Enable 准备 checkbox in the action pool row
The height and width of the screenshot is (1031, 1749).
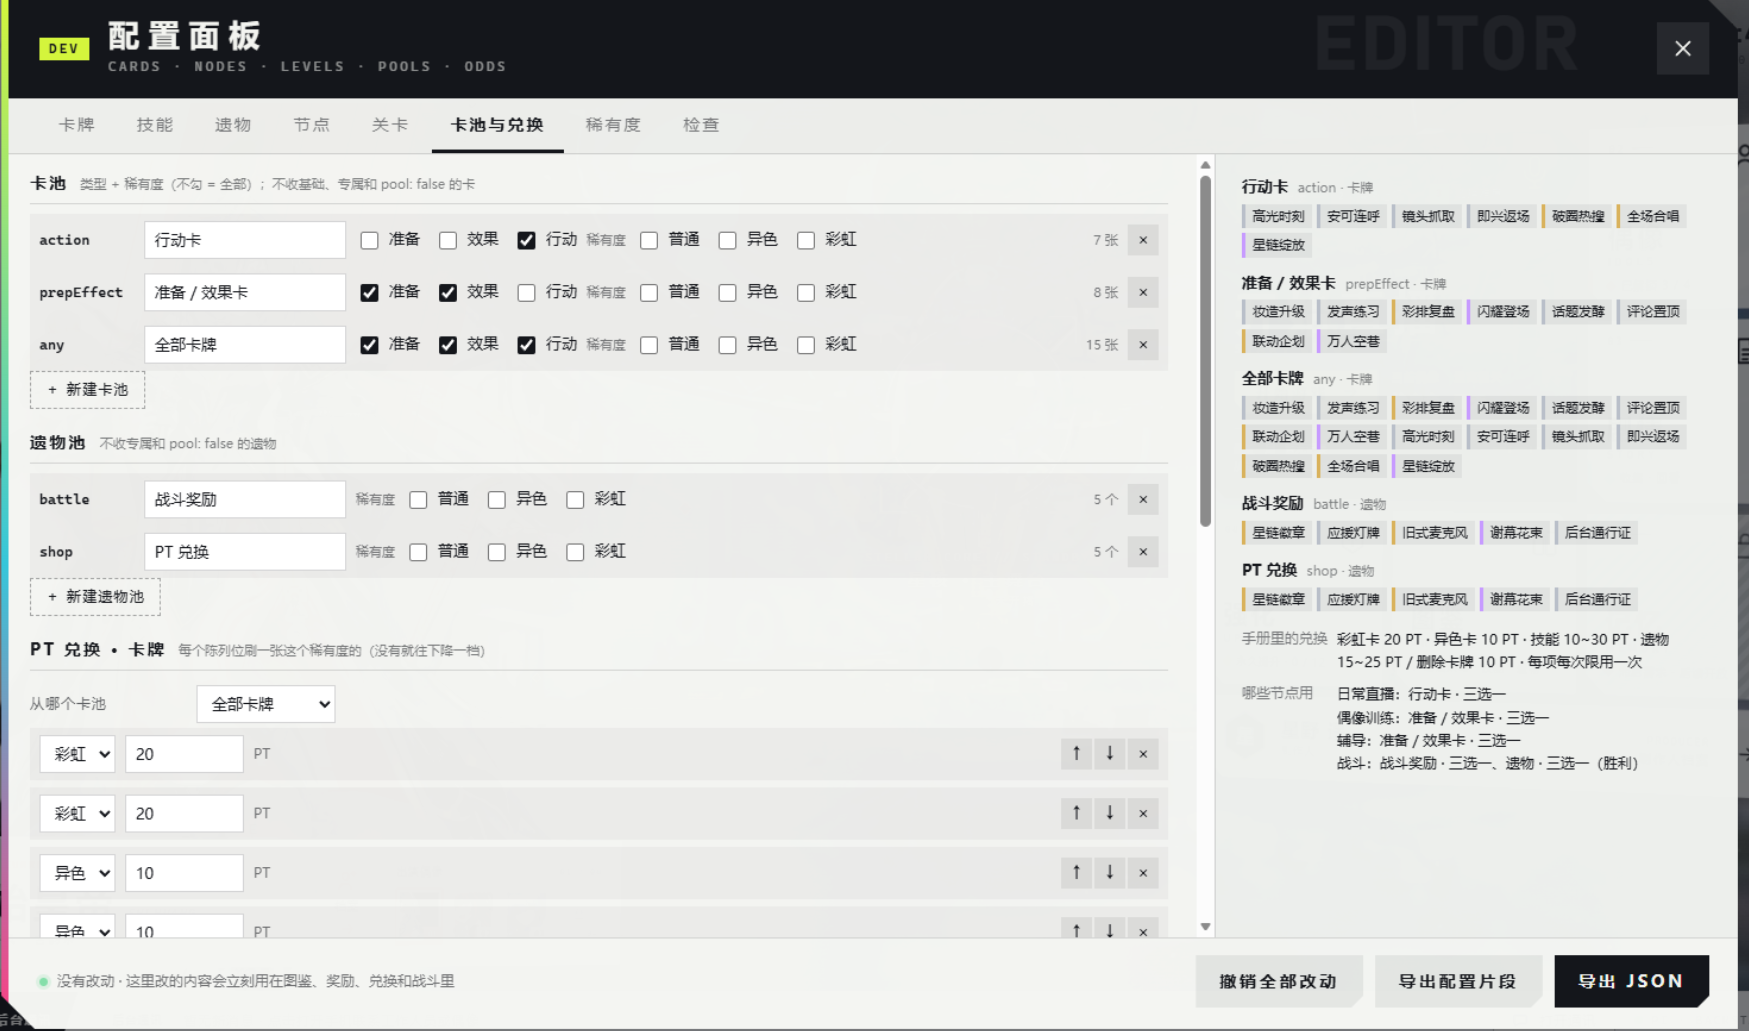(x=370, y=240)
